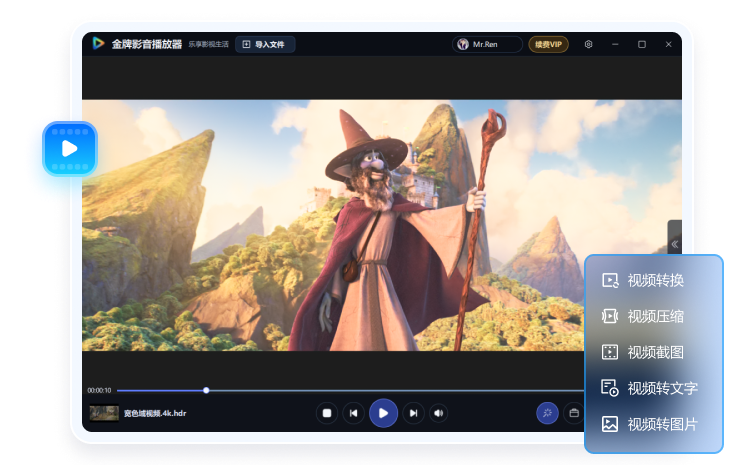Viewport: 756px width, 465px height.
Task: Open the toolbox icon in bottom bar
Action: [x=574, y=413]
